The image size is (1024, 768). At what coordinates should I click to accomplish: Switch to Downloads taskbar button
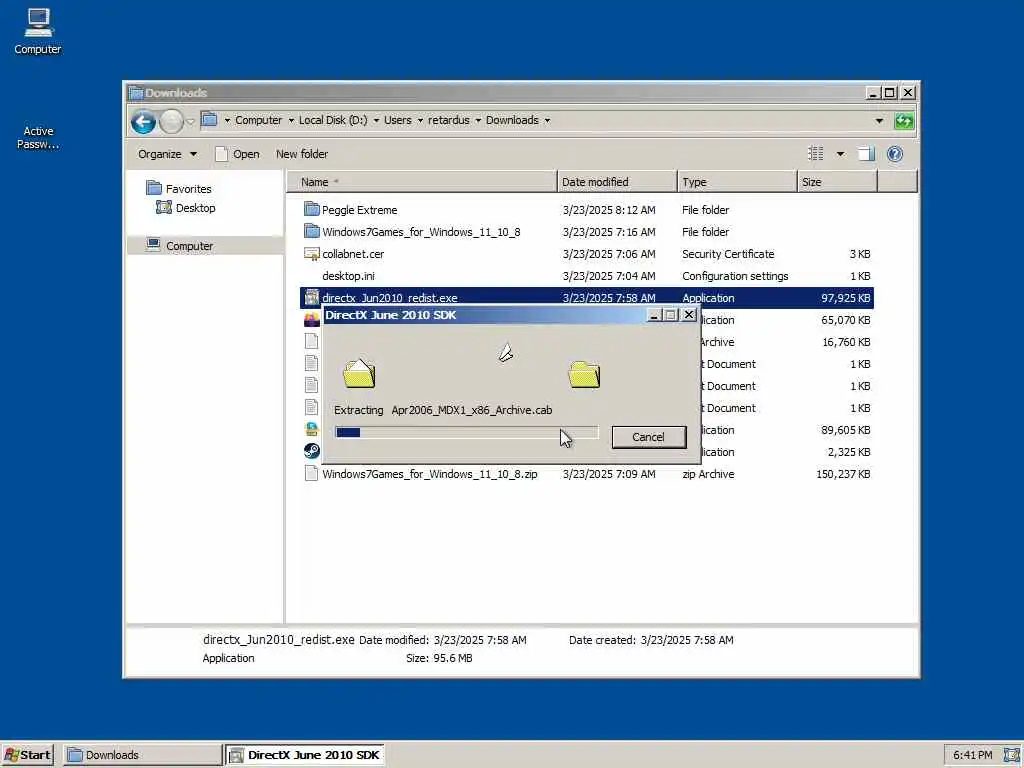coord(143,755)
